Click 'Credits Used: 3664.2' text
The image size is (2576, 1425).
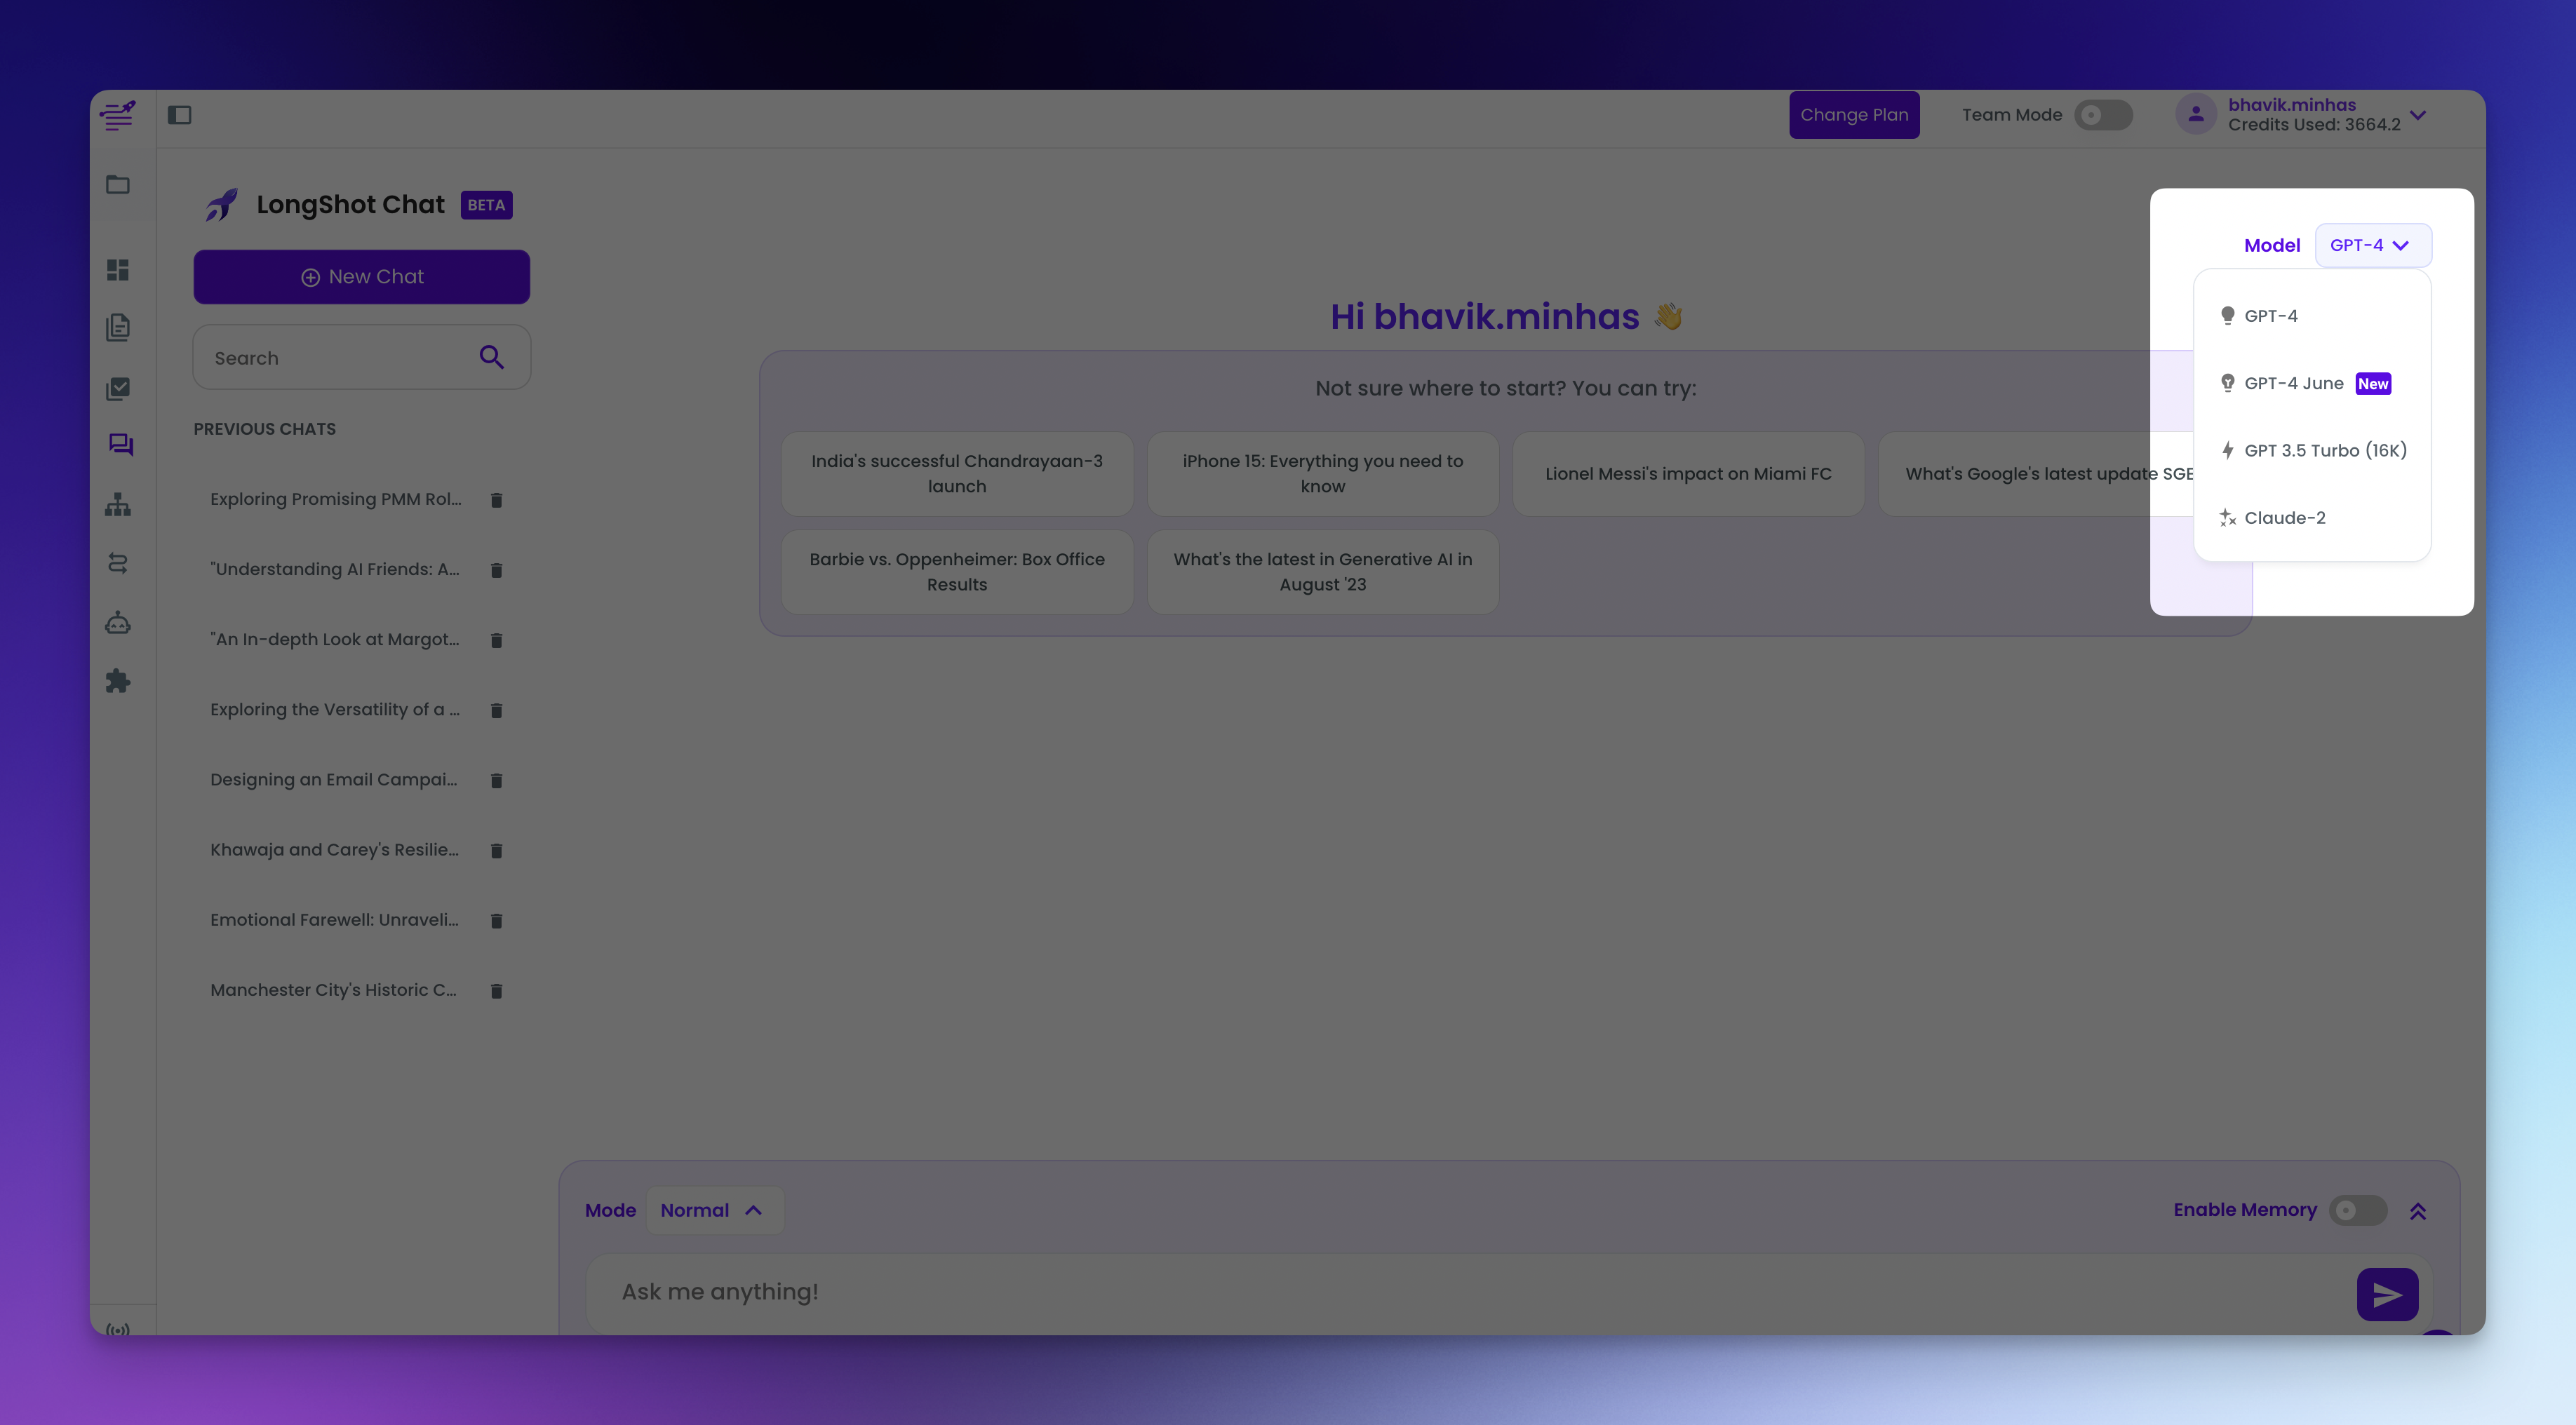[2314, 125]
